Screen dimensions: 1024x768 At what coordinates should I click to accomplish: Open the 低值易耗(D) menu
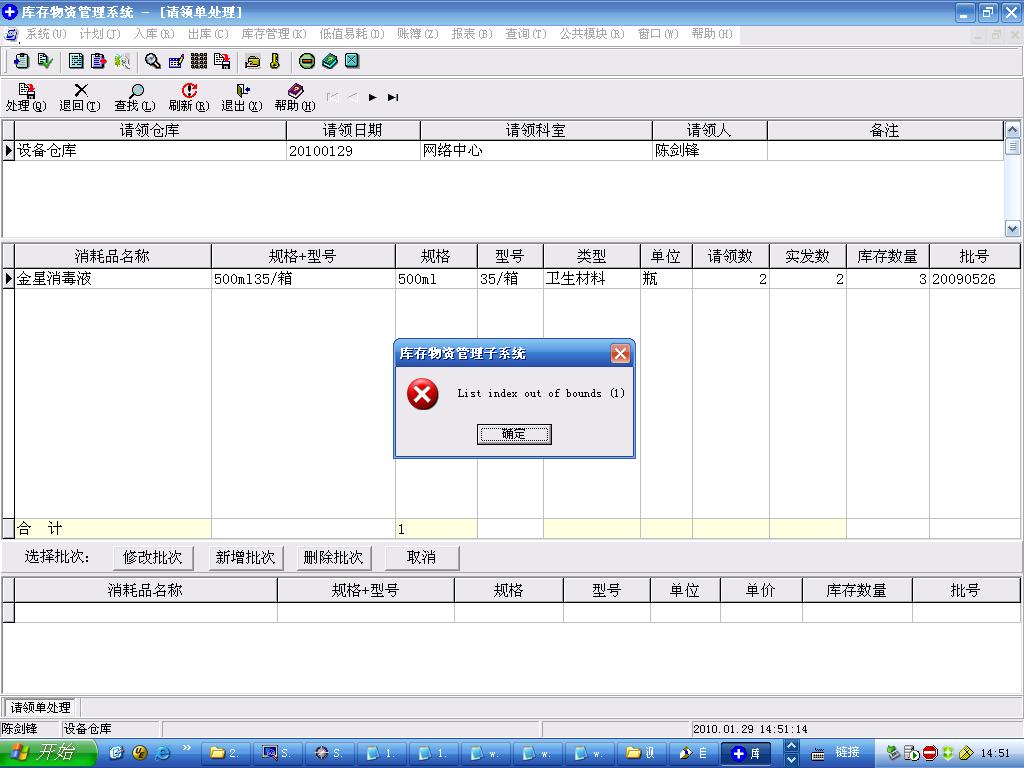pyautogui.click(x=352, y=34)
